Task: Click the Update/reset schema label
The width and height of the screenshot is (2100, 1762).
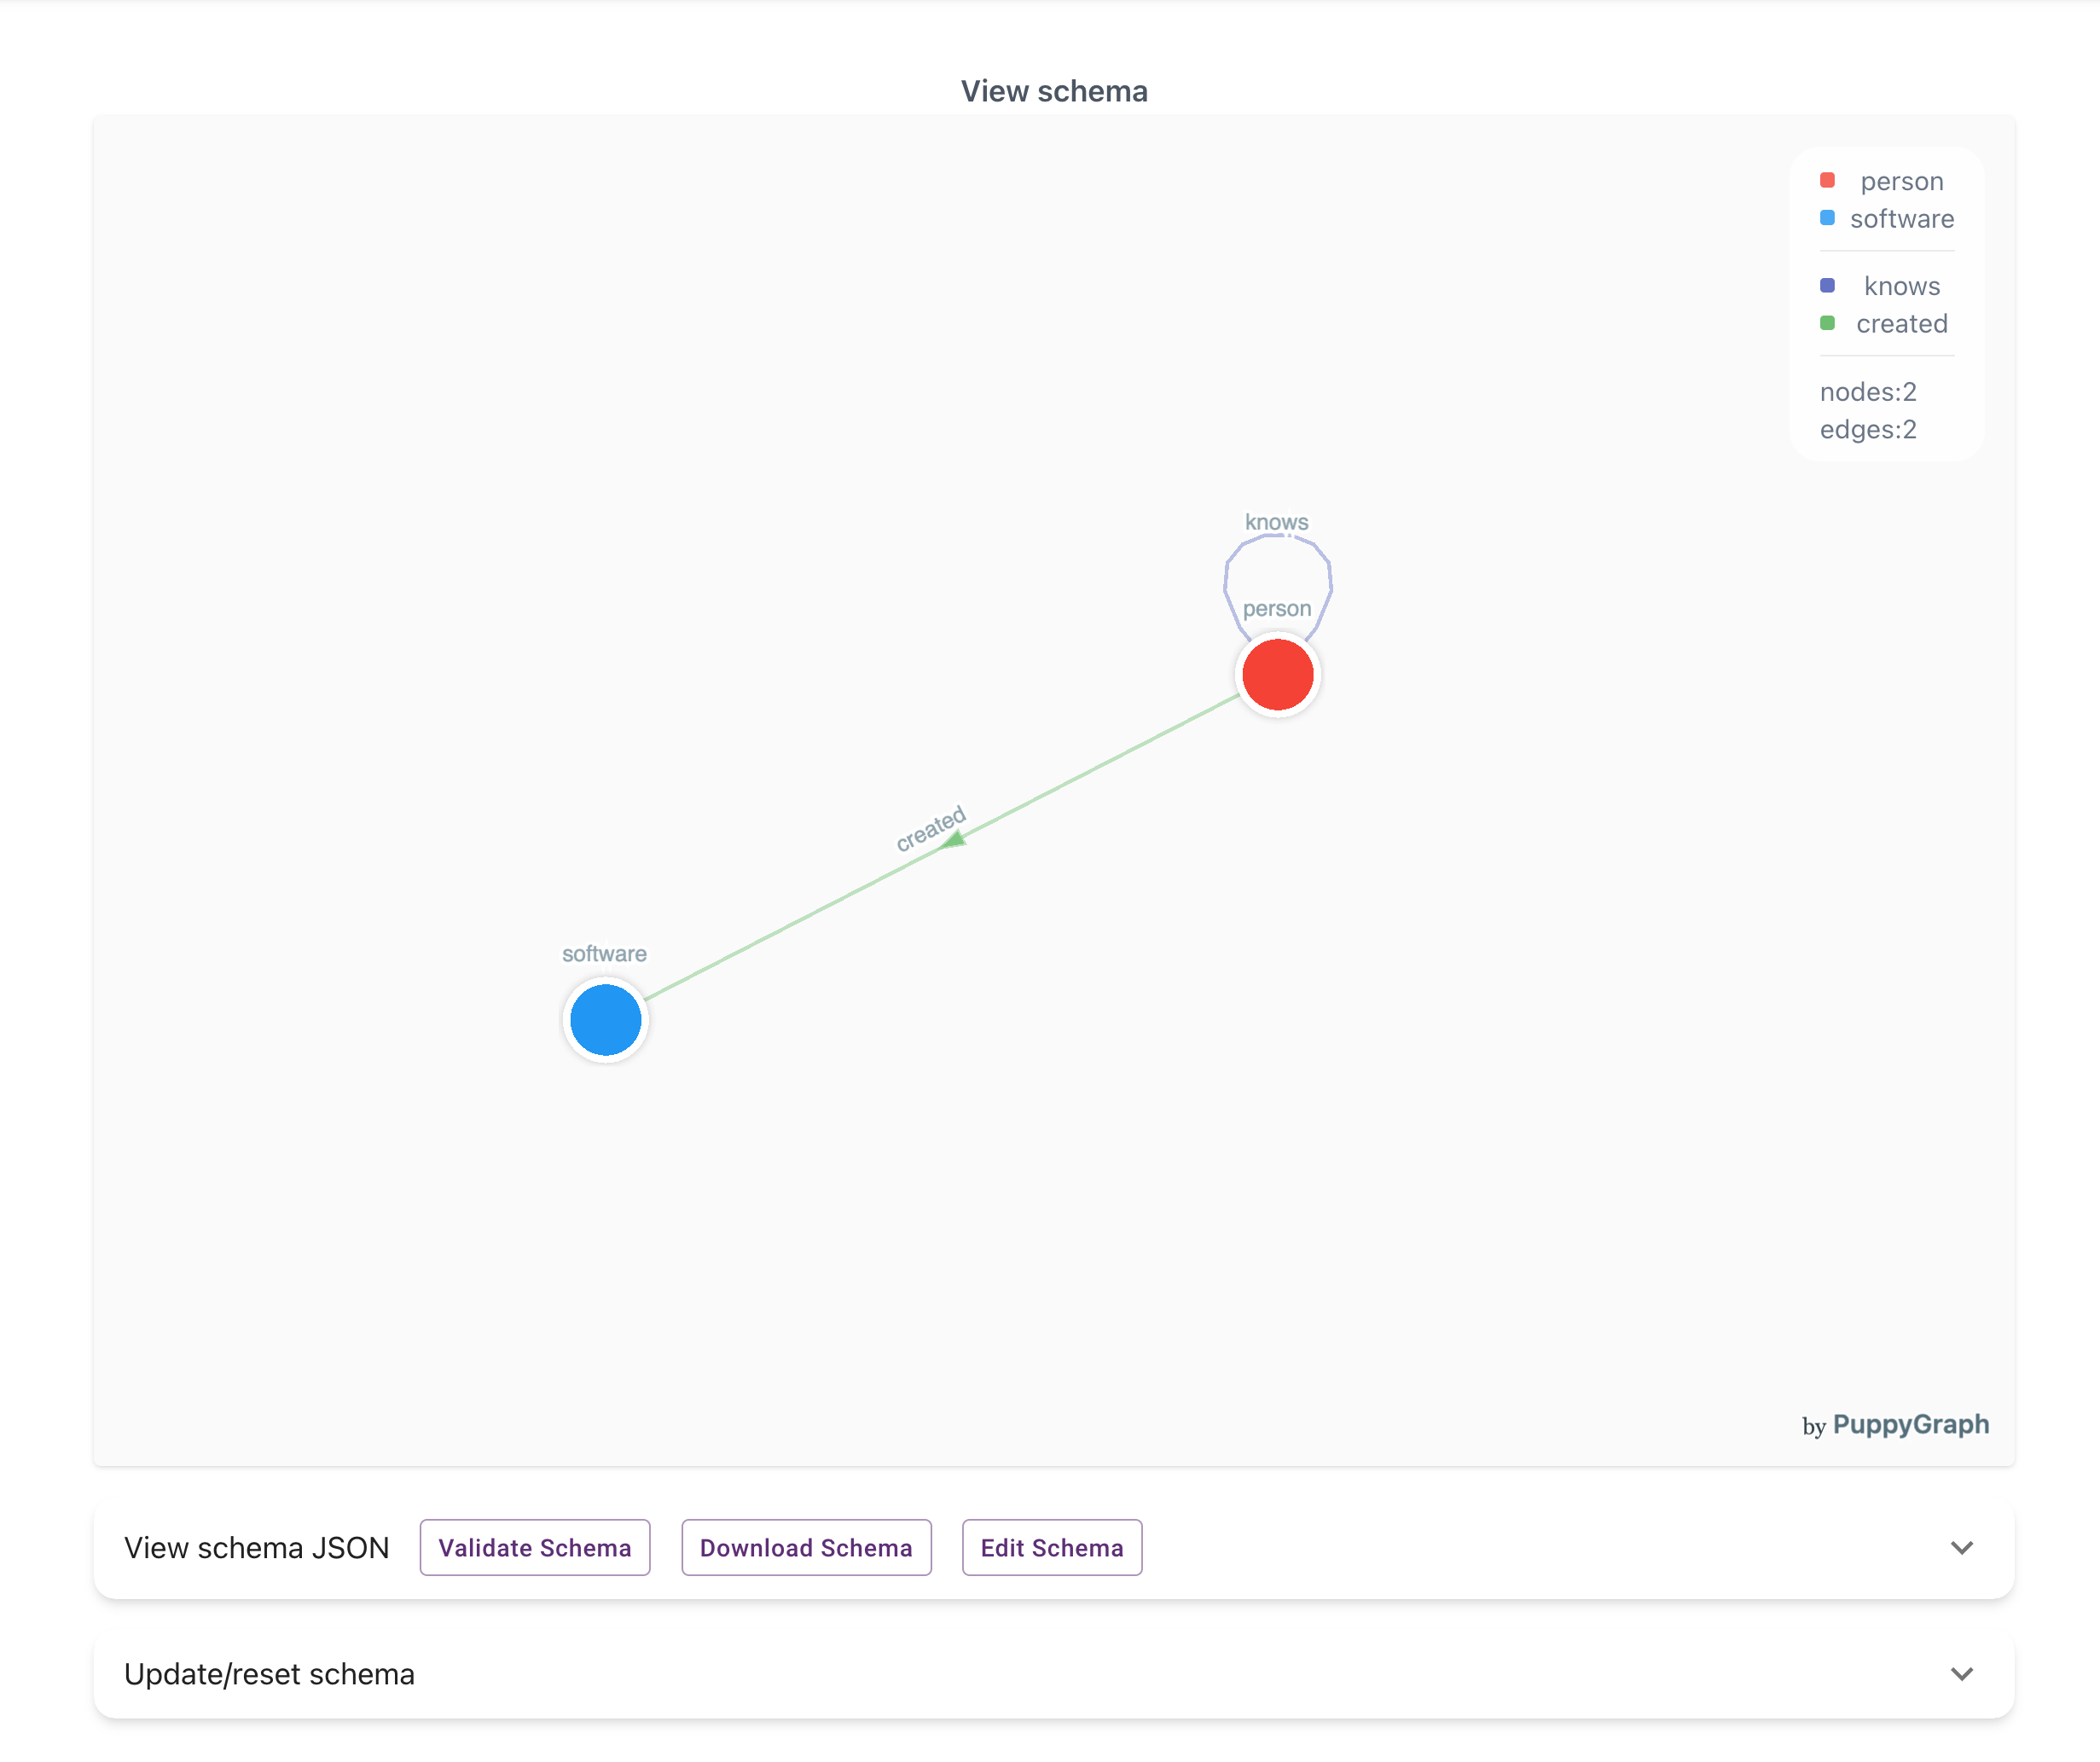Action: pyautogui.click(x=269, y=1674)
